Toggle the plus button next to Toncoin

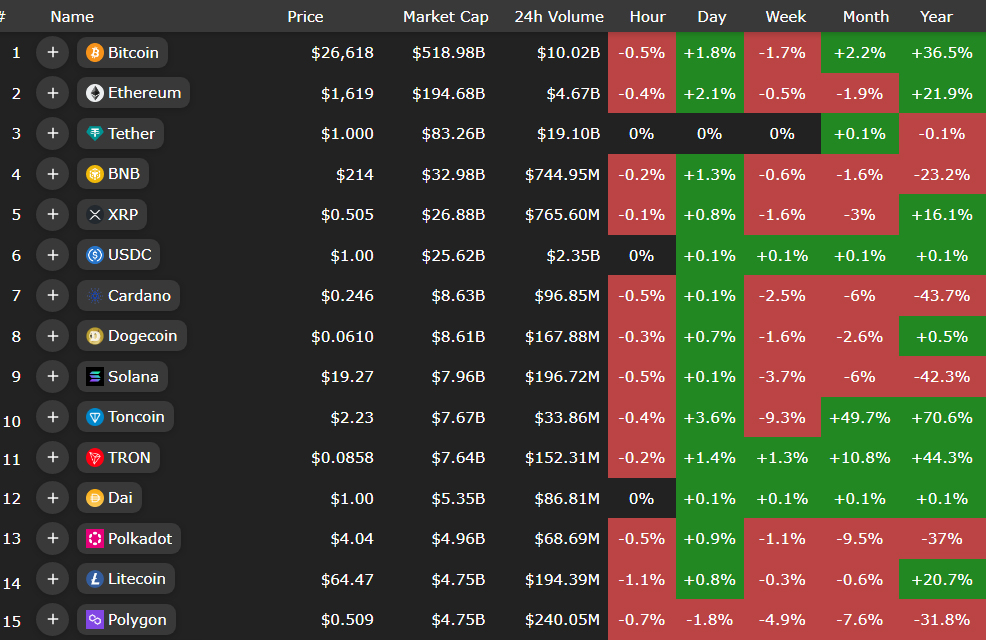pyautogui.click(x=52, y=417)
